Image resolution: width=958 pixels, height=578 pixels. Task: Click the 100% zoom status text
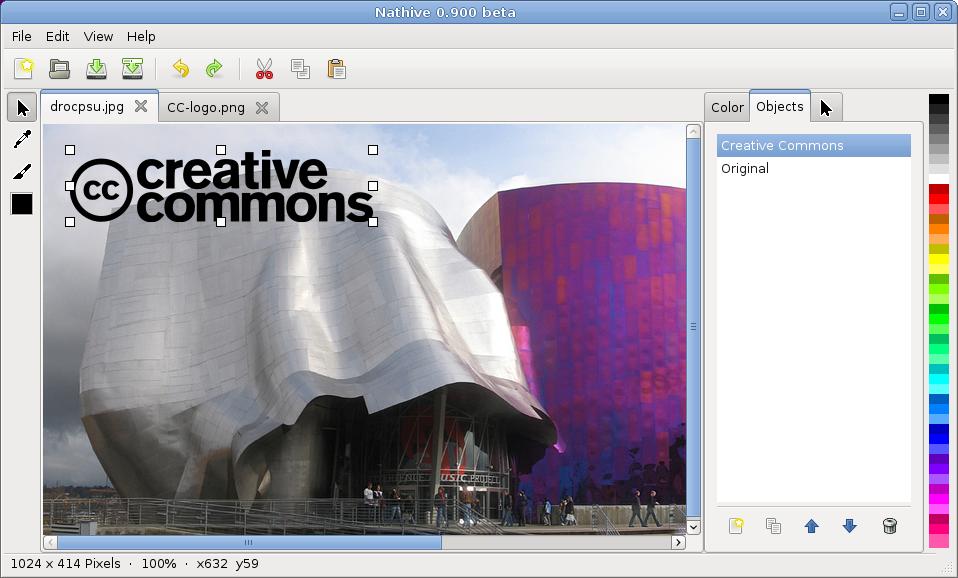tap(159, 563)
